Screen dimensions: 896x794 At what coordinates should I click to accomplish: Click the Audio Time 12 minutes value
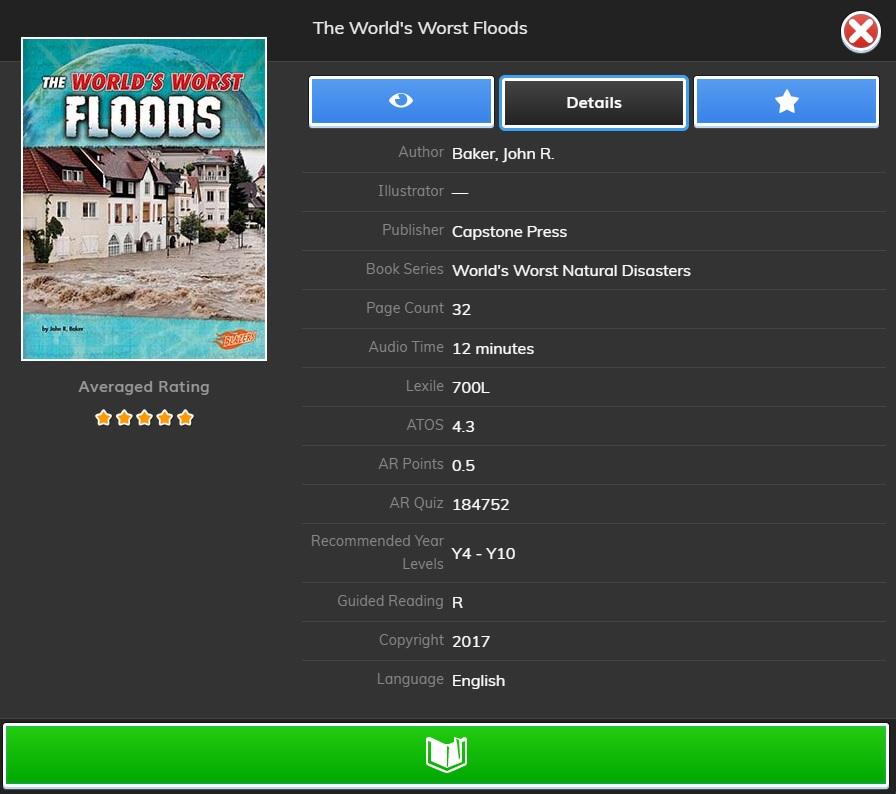click(493, 349)
